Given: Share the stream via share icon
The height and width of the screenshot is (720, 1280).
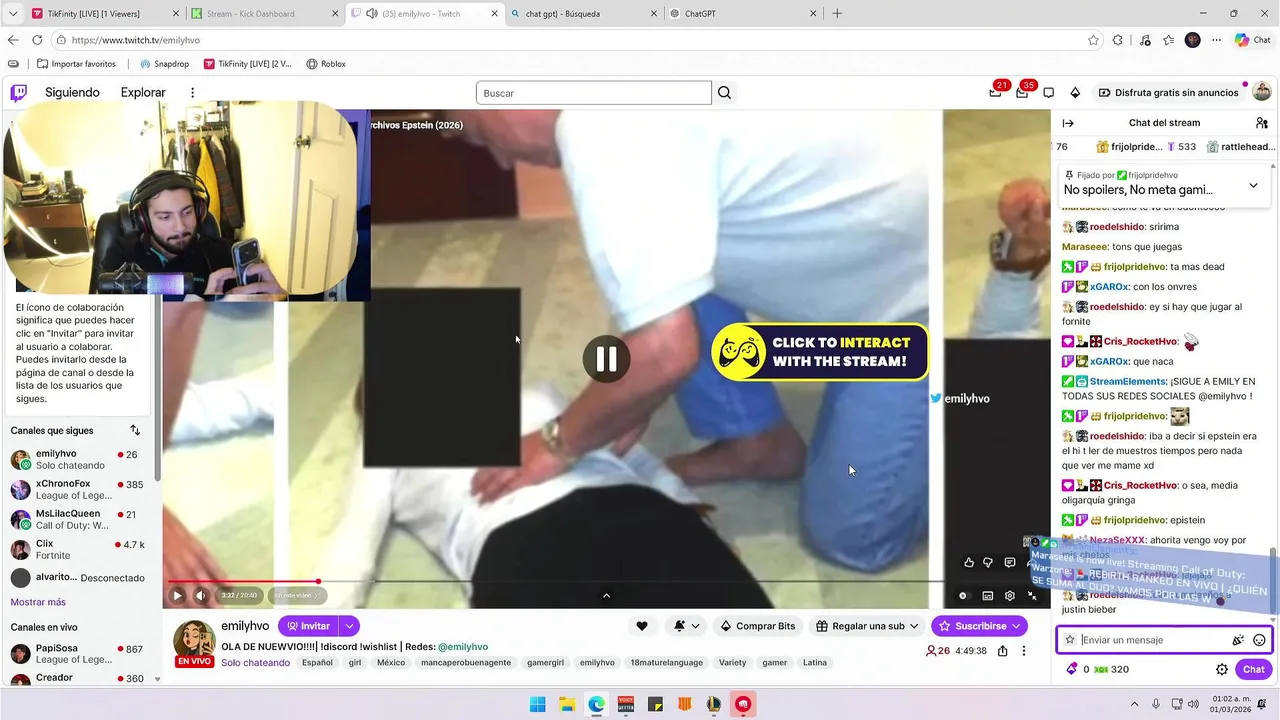Looking at the screenshot, I should [x=1001, y=651].
